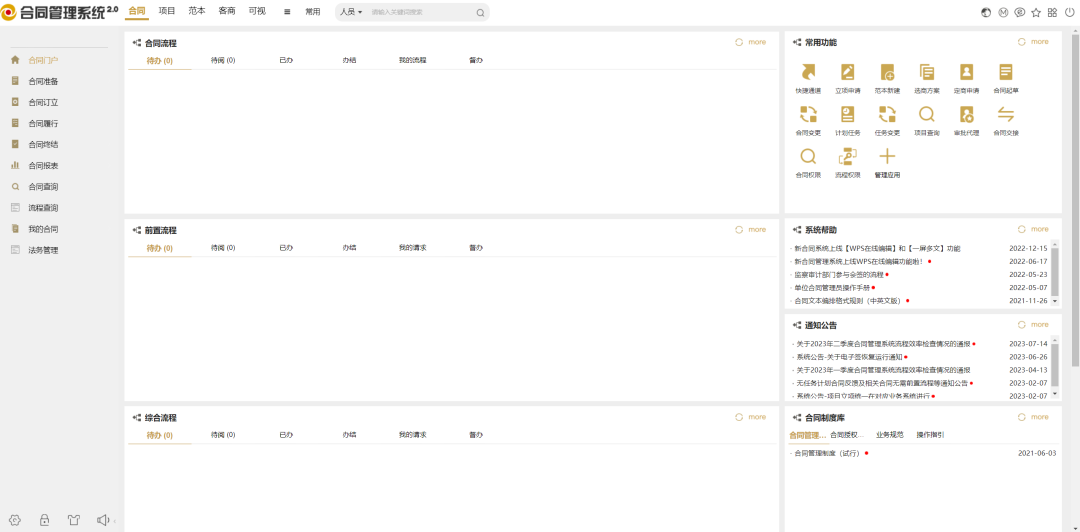Click the keyword search input field

420,12
